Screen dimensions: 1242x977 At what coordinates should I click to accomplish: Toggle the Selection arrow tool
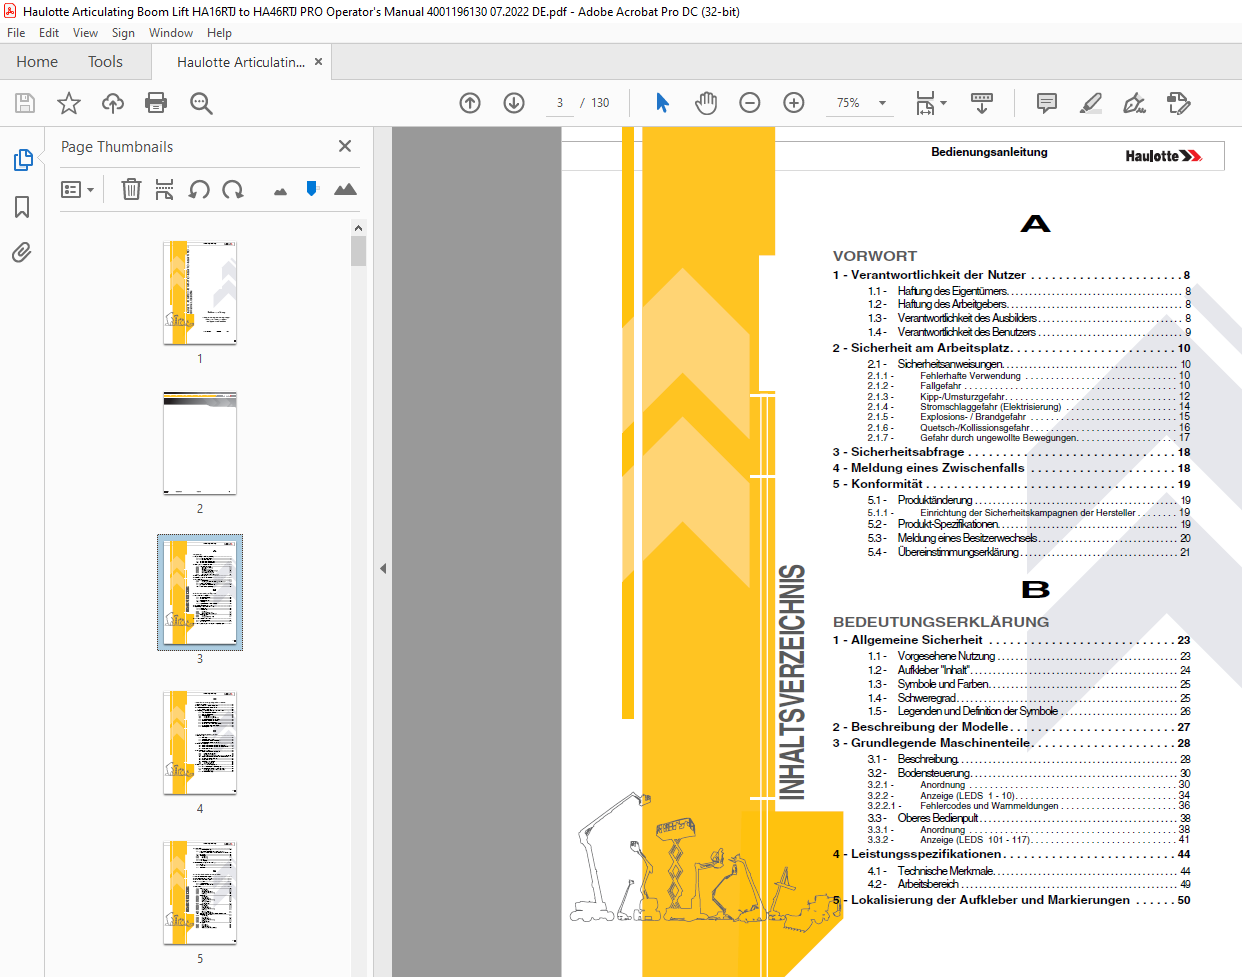pyautogui.click(x=662, y=103)
